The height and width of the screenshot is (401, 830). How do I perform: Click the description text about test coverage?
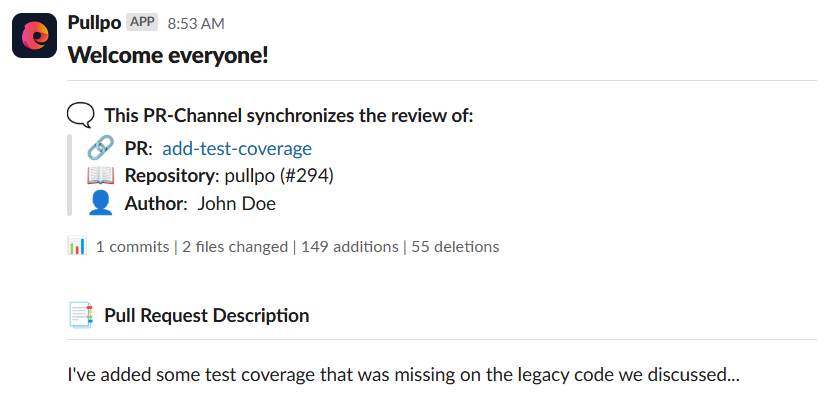(x=403, y=376)
